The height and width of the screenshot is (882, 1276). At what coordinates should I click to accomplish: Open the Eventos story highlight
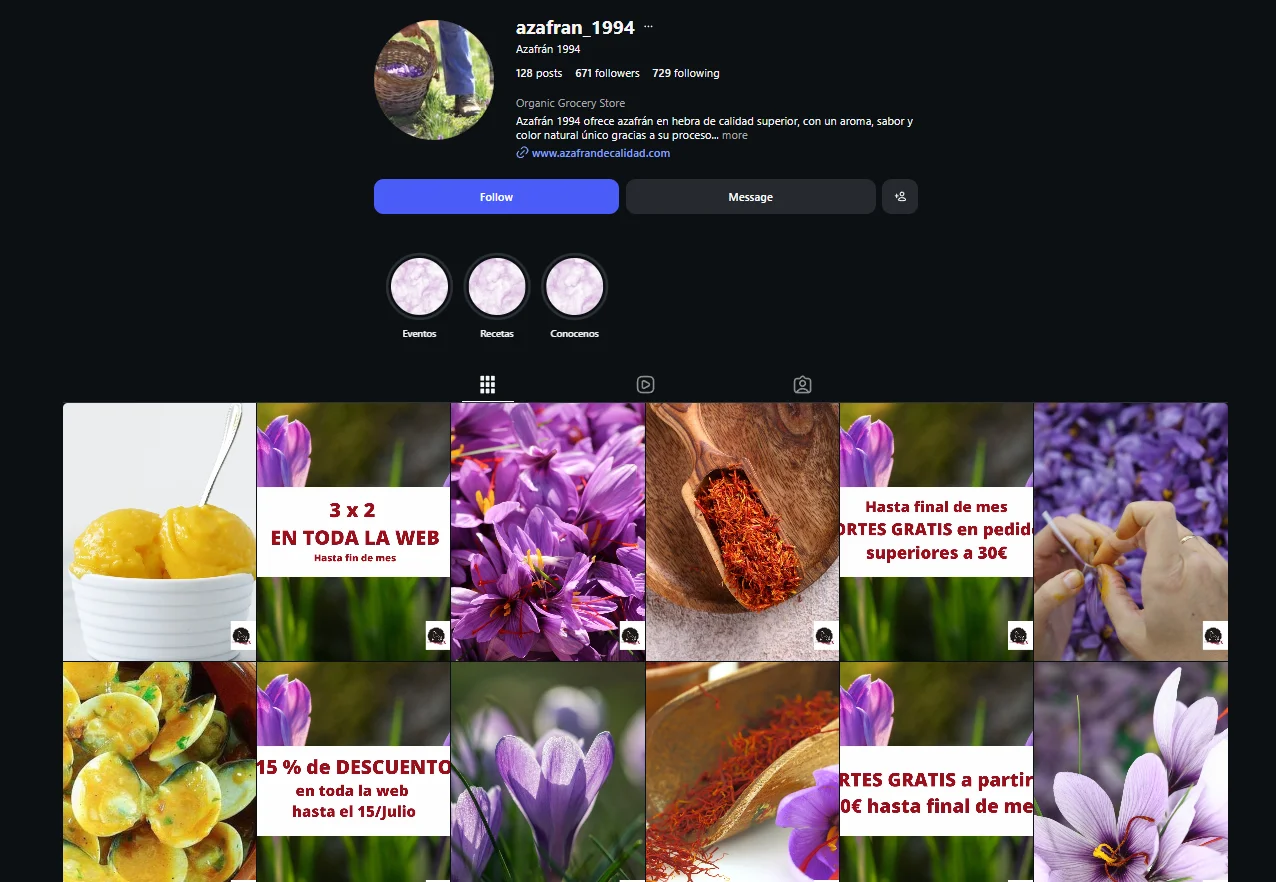419,286
